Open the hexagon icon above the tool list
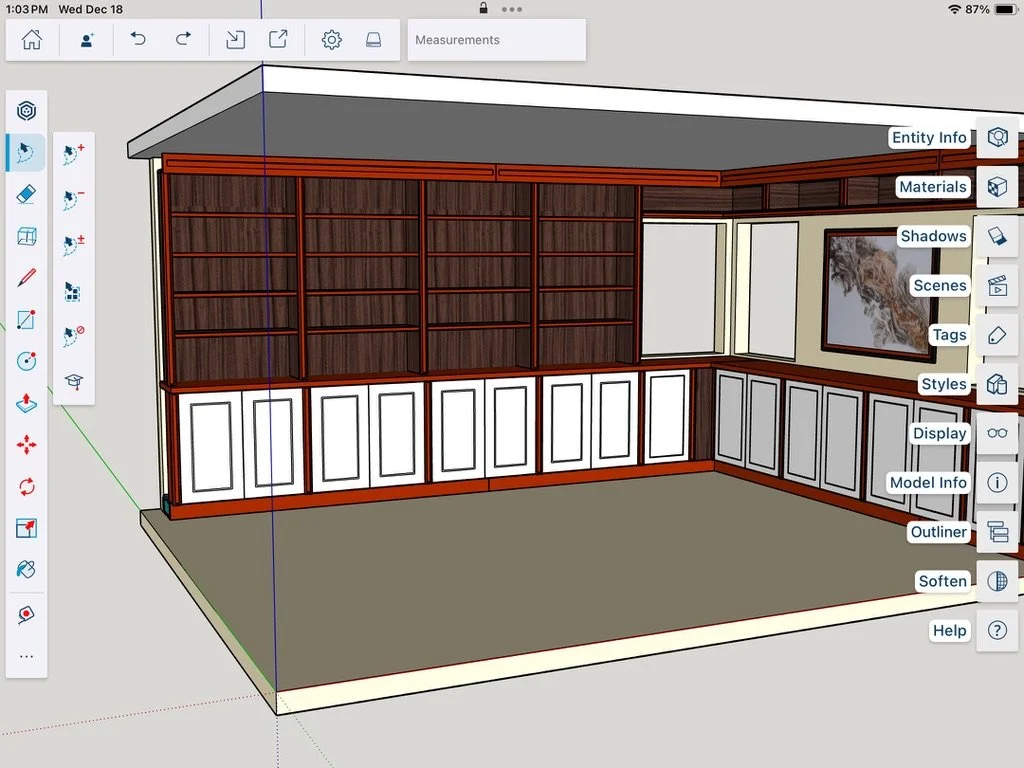This screenshot has width=1024, height=768. point(26,111)
